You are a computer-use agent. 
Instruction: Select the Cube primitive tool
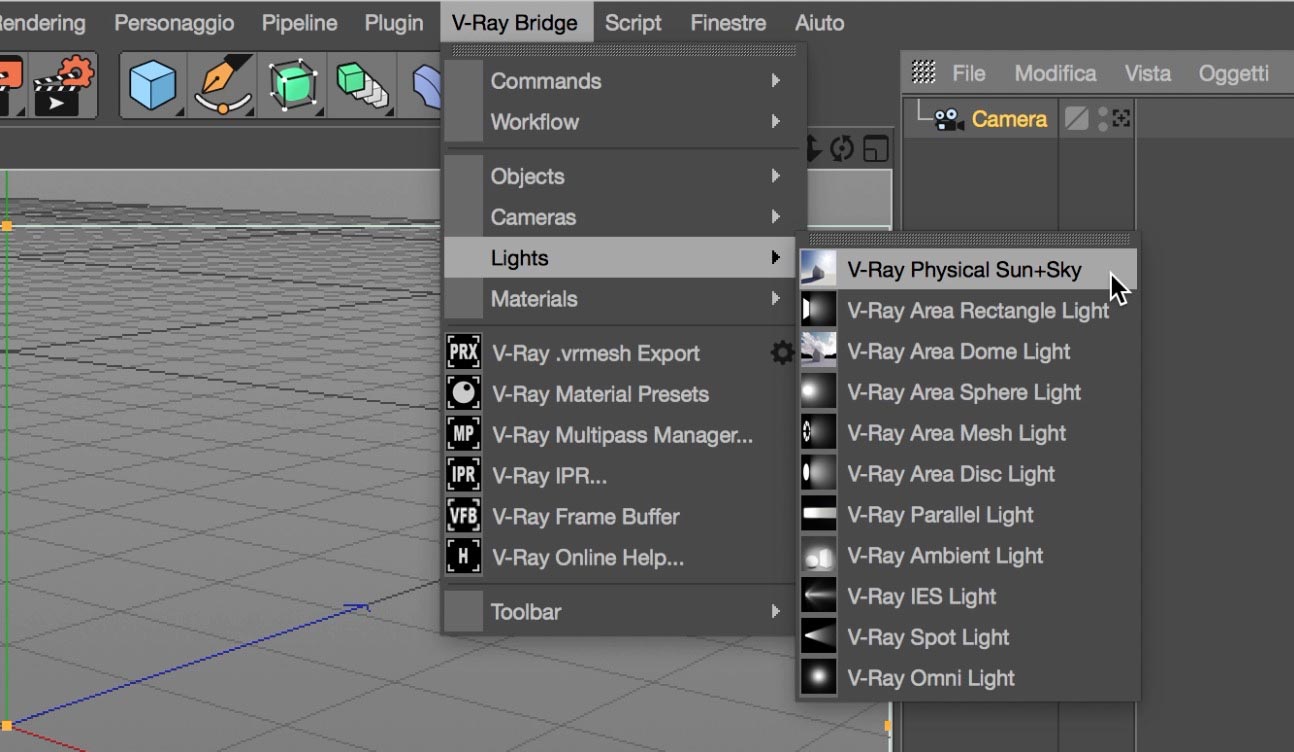click(153, 85)
